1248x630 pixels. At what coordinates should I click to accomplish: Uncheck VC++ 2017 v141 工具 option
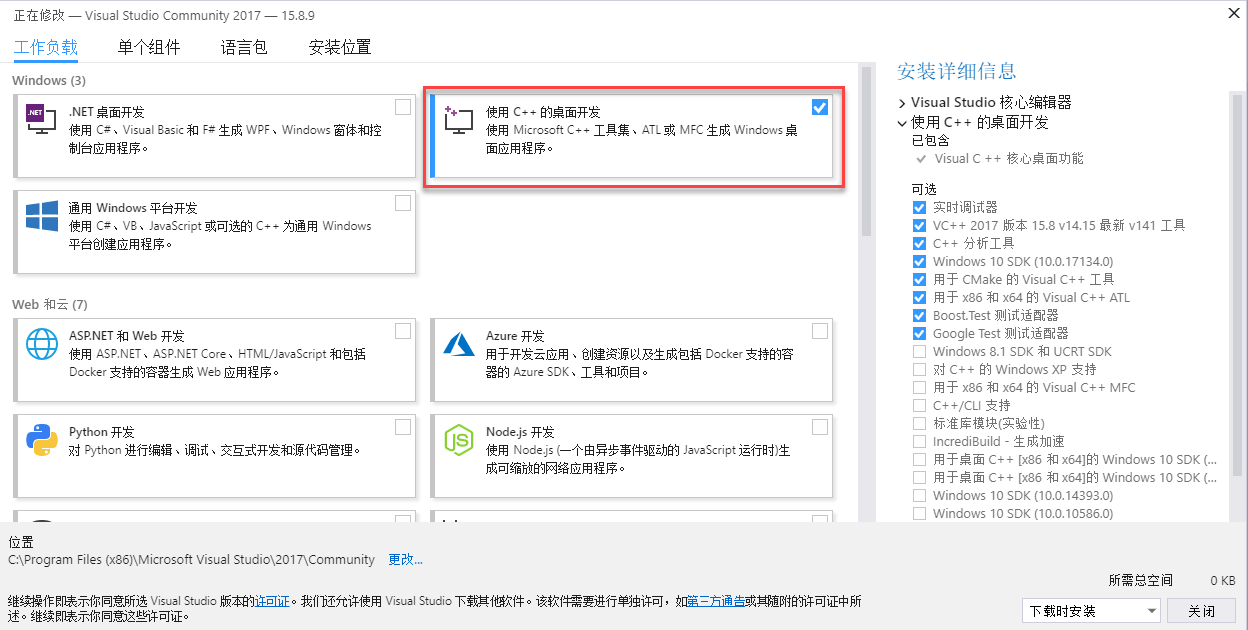(919, 225)
